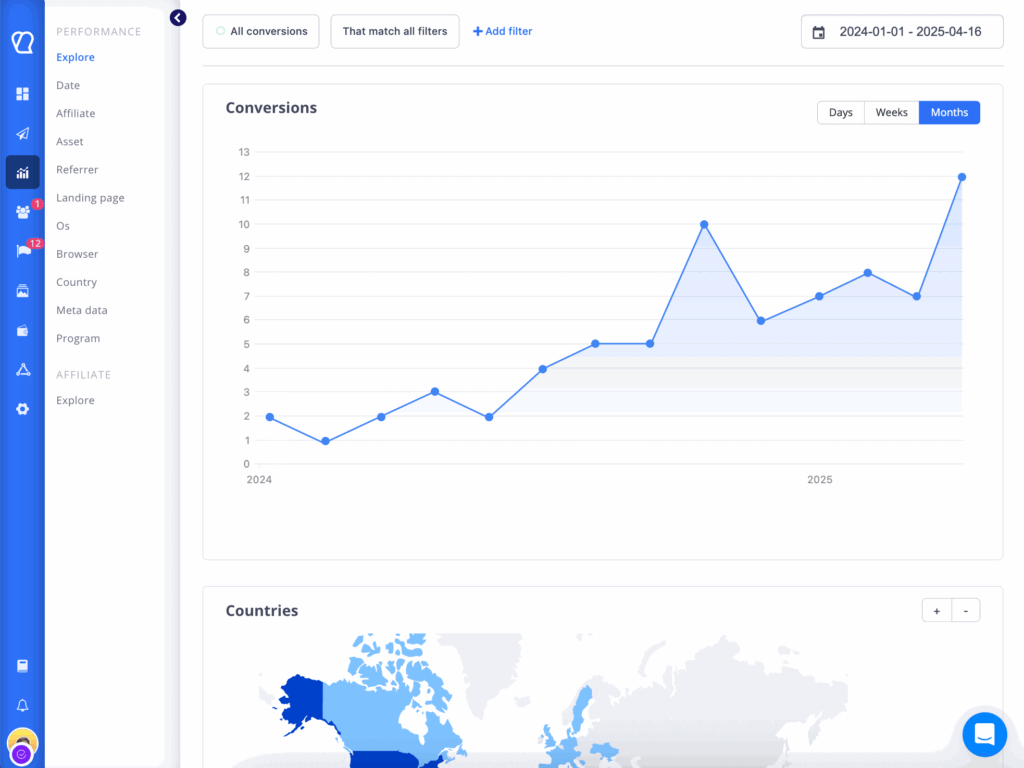Click the notifications bell icon
The height and width of the screenshot is (768, 1024).
point(22,706)
